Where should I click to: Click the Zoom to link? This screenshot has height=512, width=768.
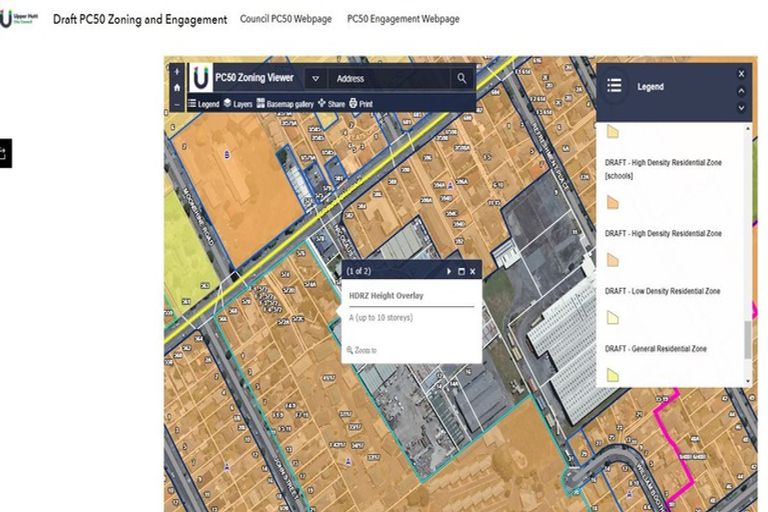click(x=362, y=350)
